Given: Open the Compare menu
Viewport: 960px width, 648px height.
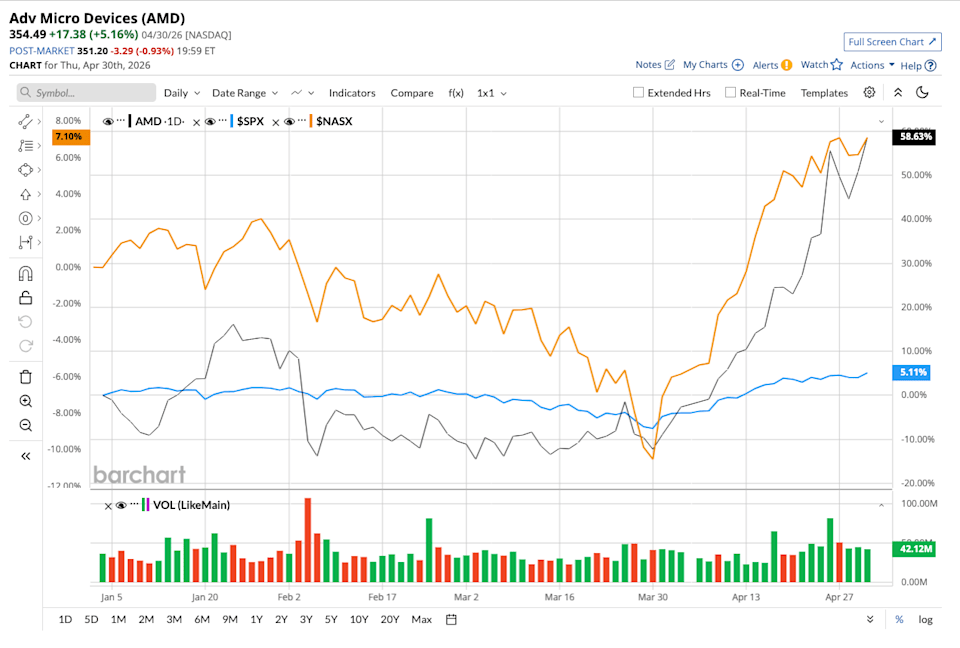Looking at the screenshot, I should [x=412, y=93].
